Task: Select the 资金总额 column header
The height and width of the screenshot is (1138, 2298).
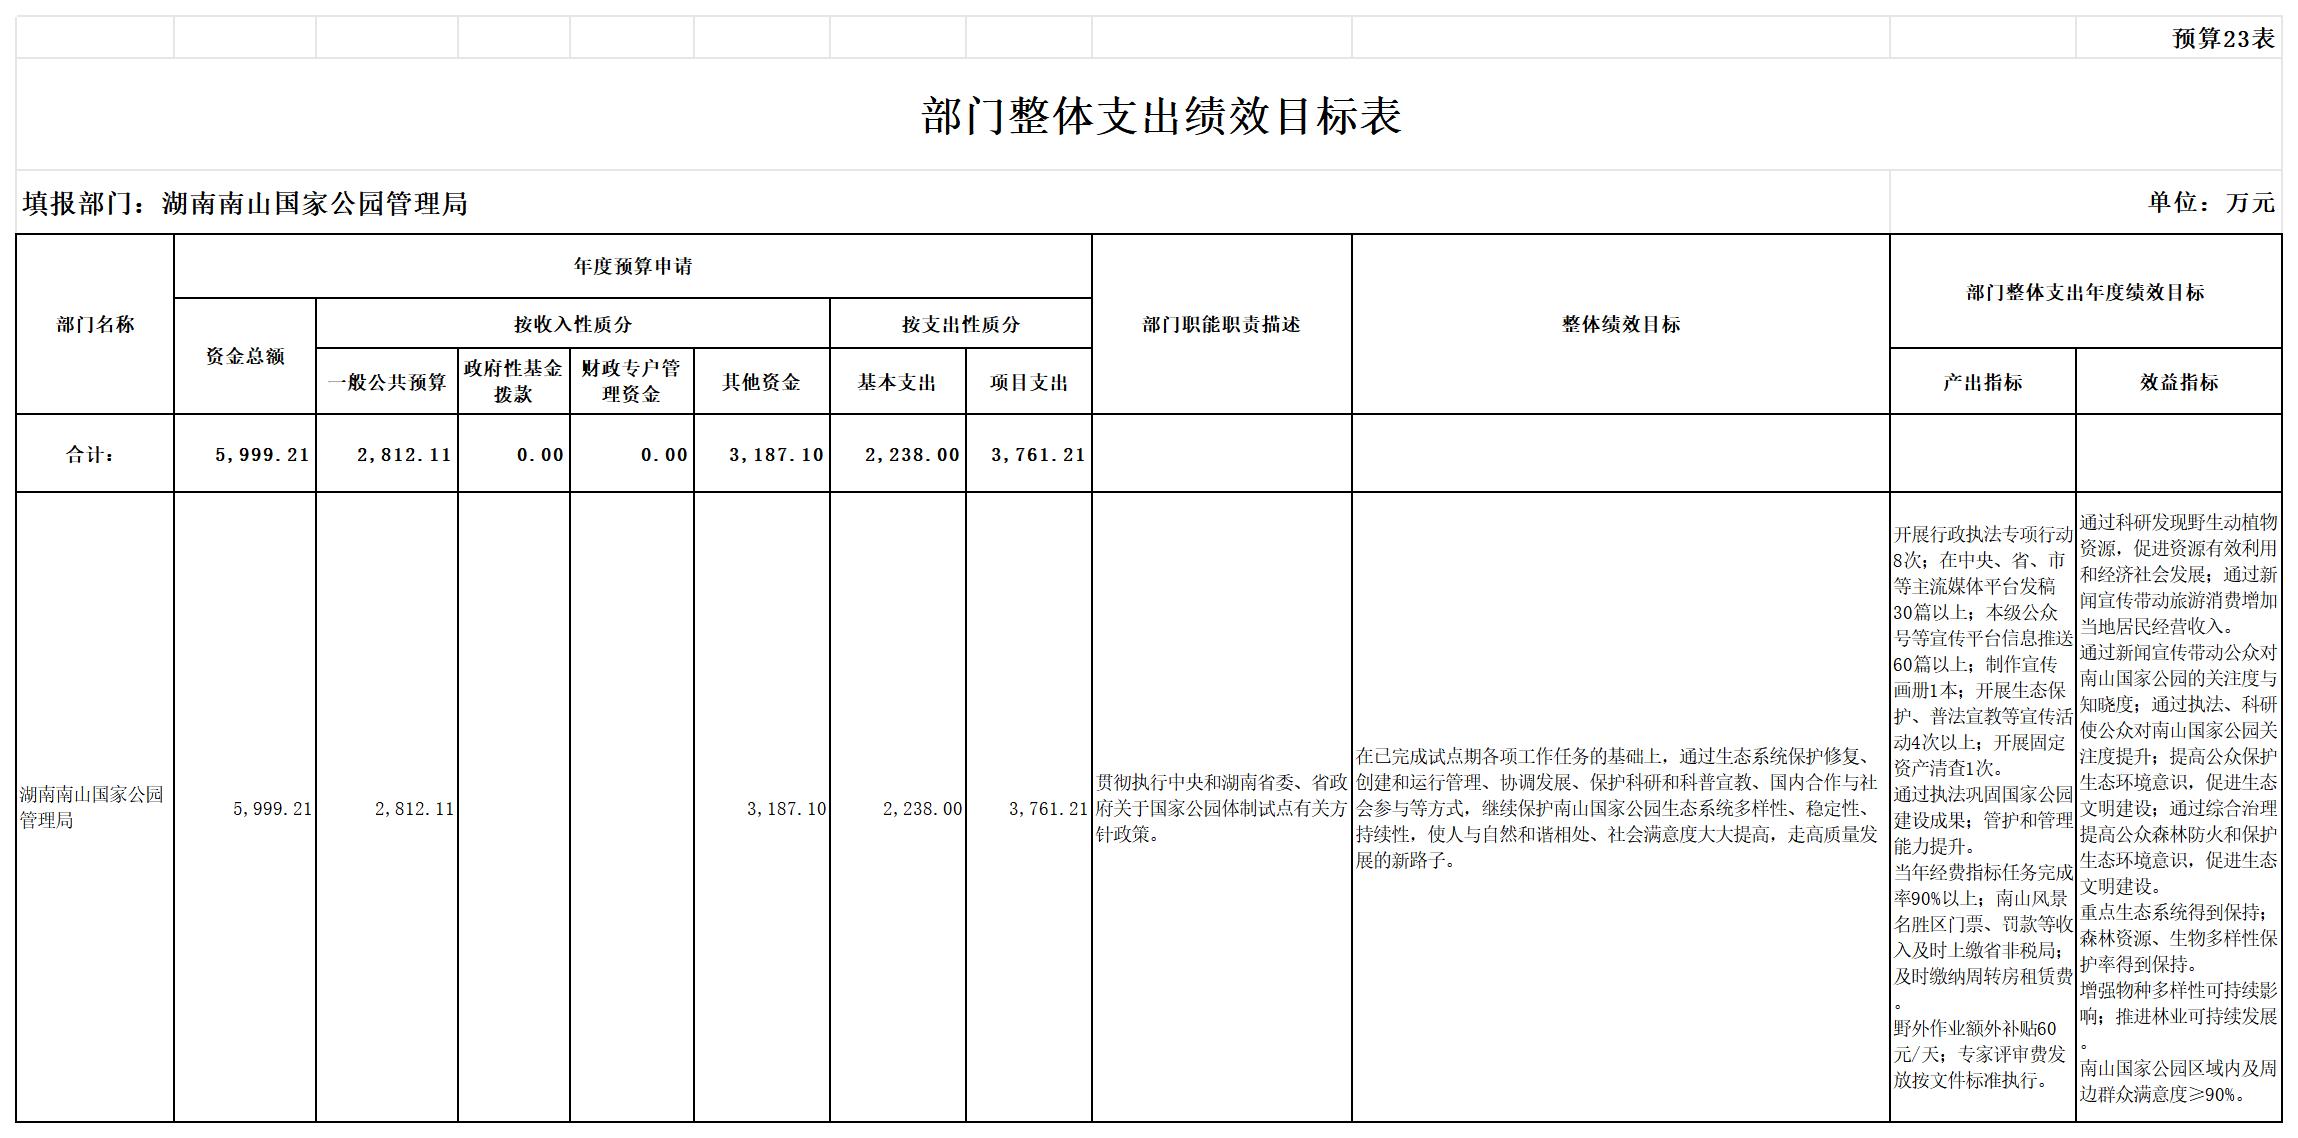Action: 245,356
